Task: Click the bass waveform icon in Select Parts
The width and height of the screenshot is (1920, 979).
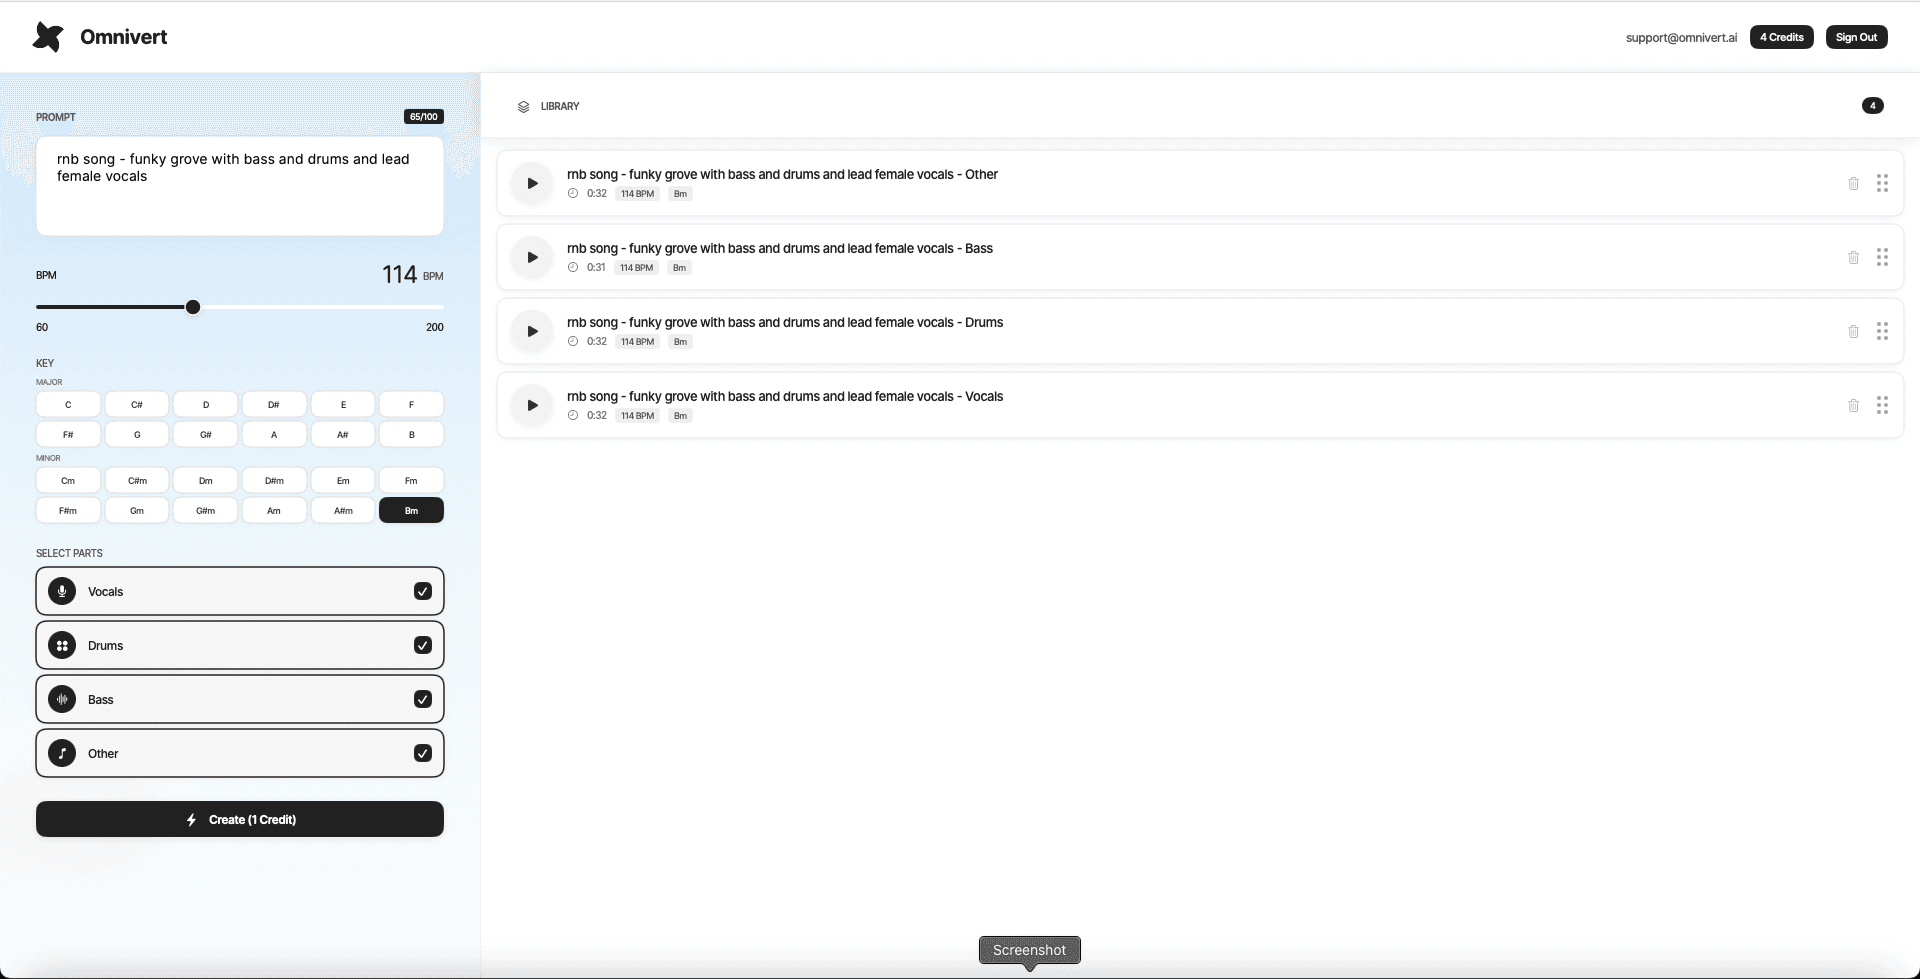Action: point(62,699)
